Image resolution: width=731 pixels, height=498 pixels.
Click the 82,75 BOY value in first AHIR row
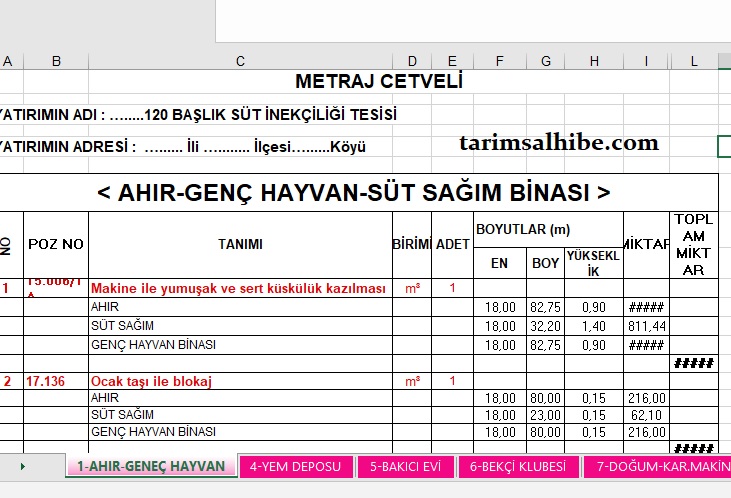[x=545, y=307]
